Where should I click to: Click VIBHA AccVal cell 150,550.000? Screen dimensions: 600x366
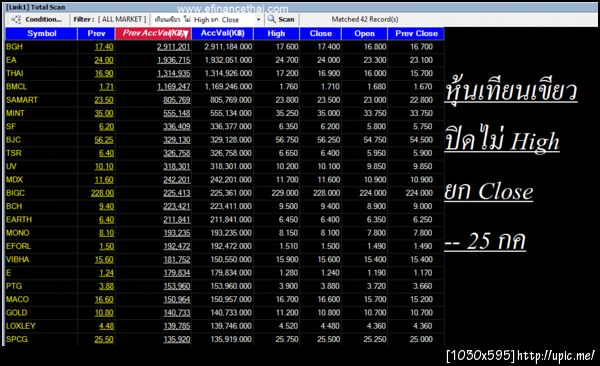pos(231,260)
